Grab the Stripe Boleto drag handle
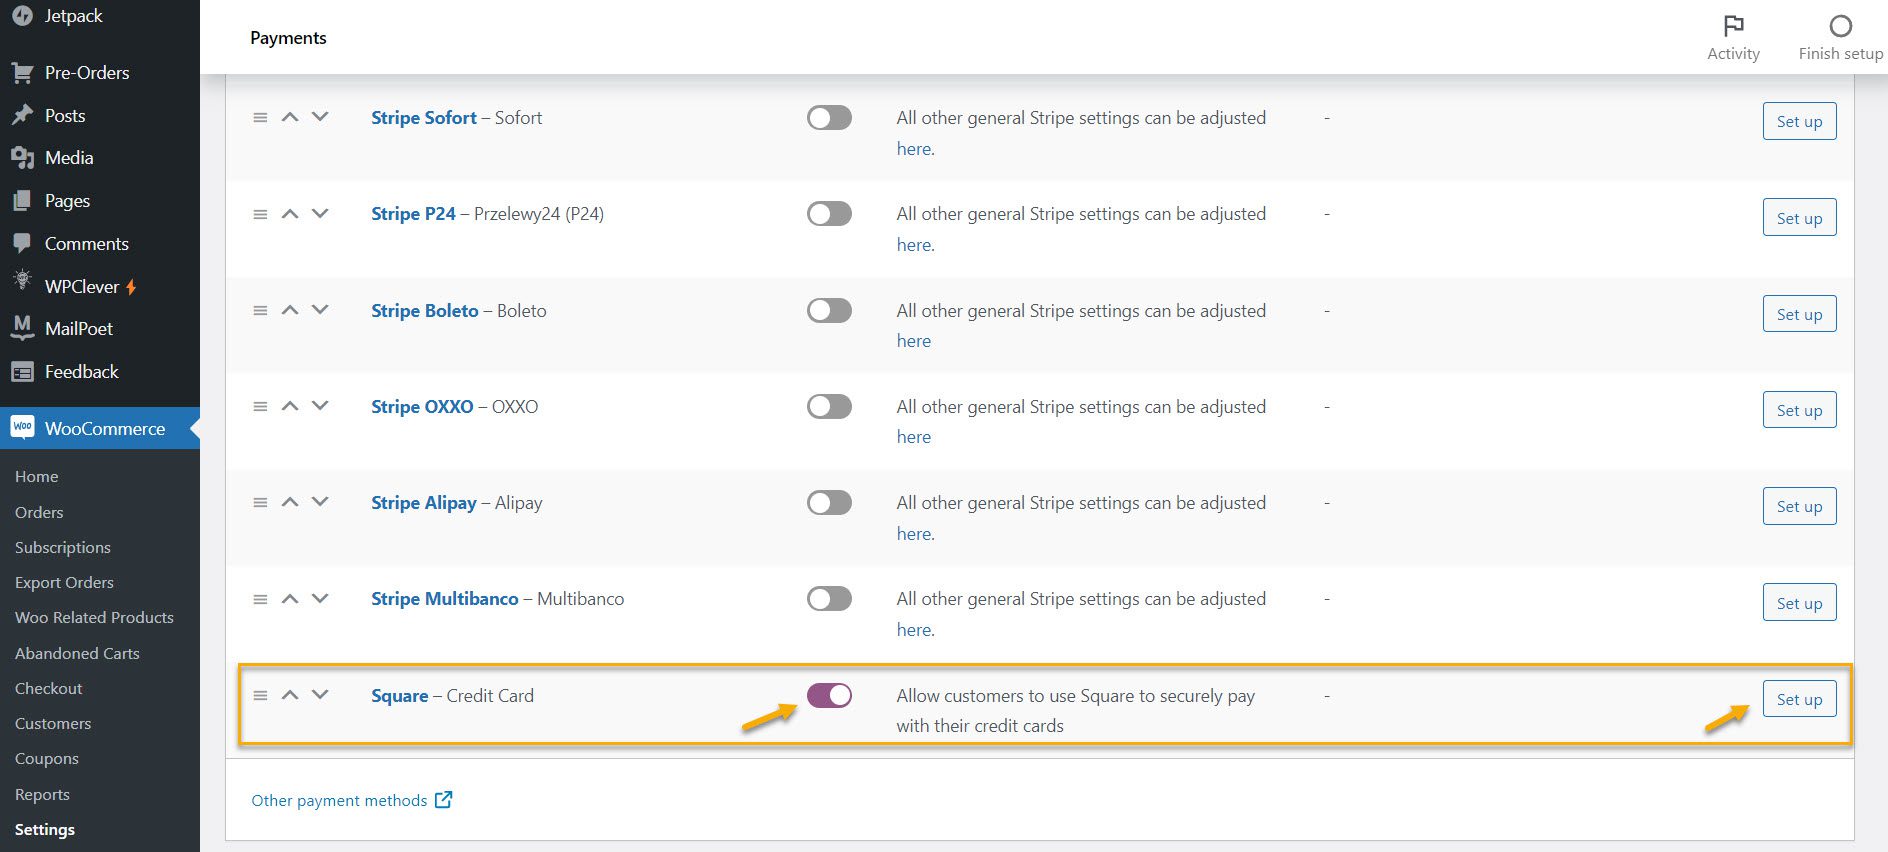This screenshot has height=852, width=1888. (x=260, y=310)
